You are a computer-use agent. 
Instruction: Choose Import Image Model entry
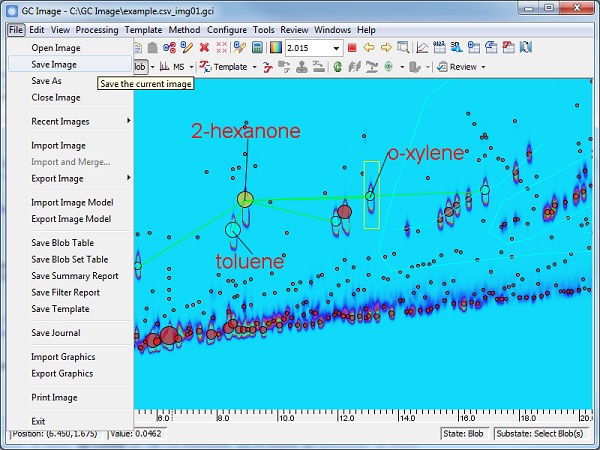(72, 202)
